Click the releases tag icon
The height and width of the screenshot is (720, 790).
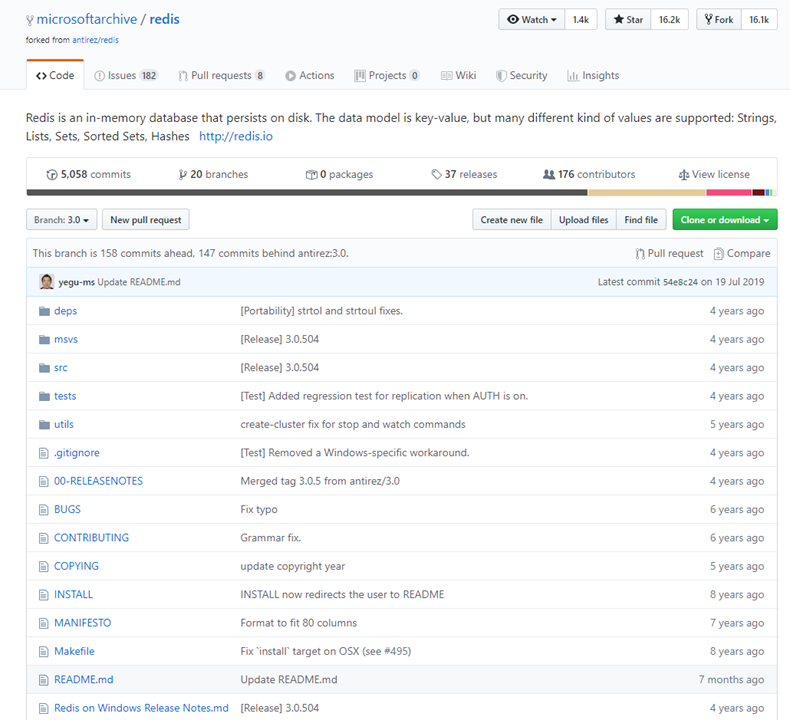point(436,174)
